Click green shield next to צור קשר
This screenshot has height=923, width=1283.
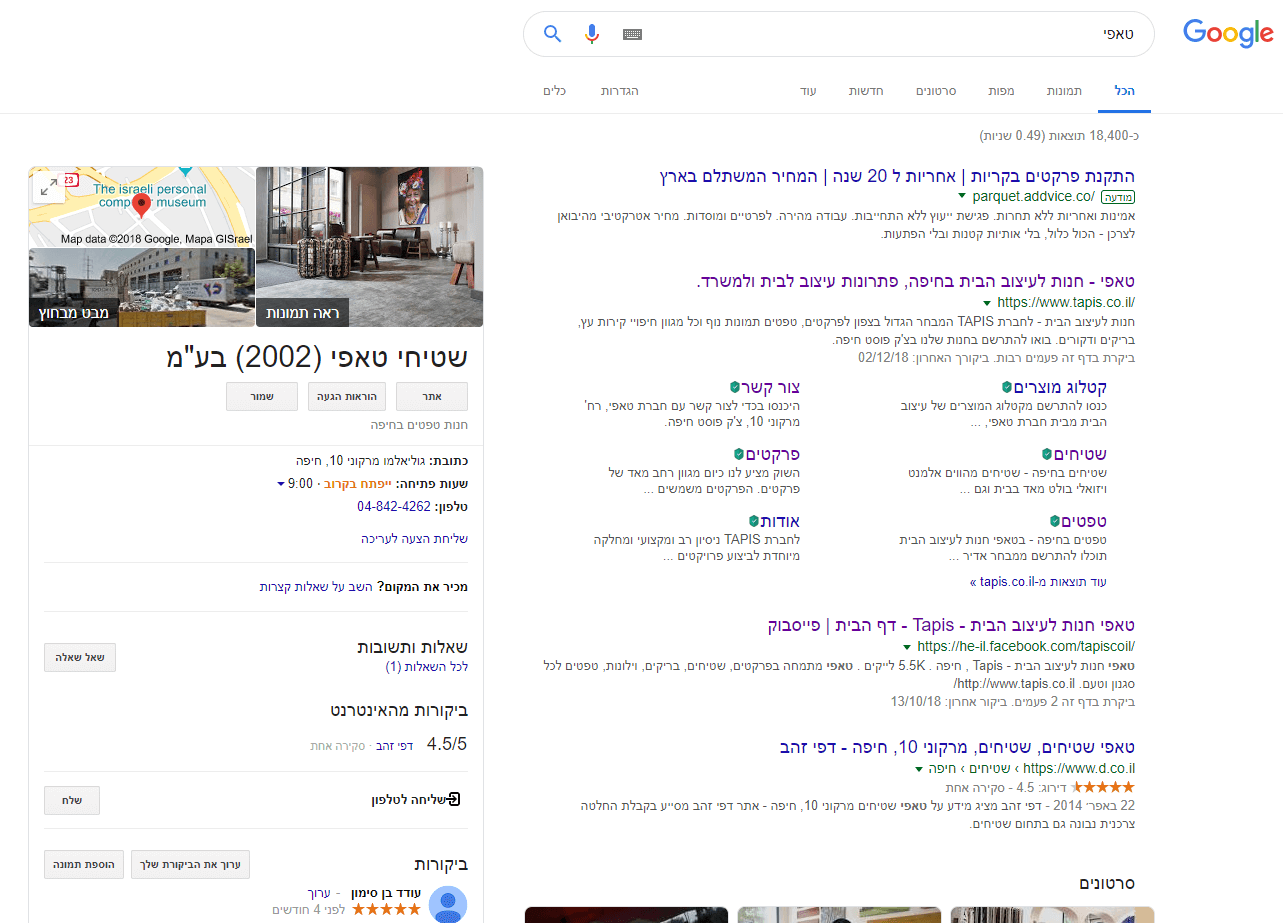coord(734,387)
